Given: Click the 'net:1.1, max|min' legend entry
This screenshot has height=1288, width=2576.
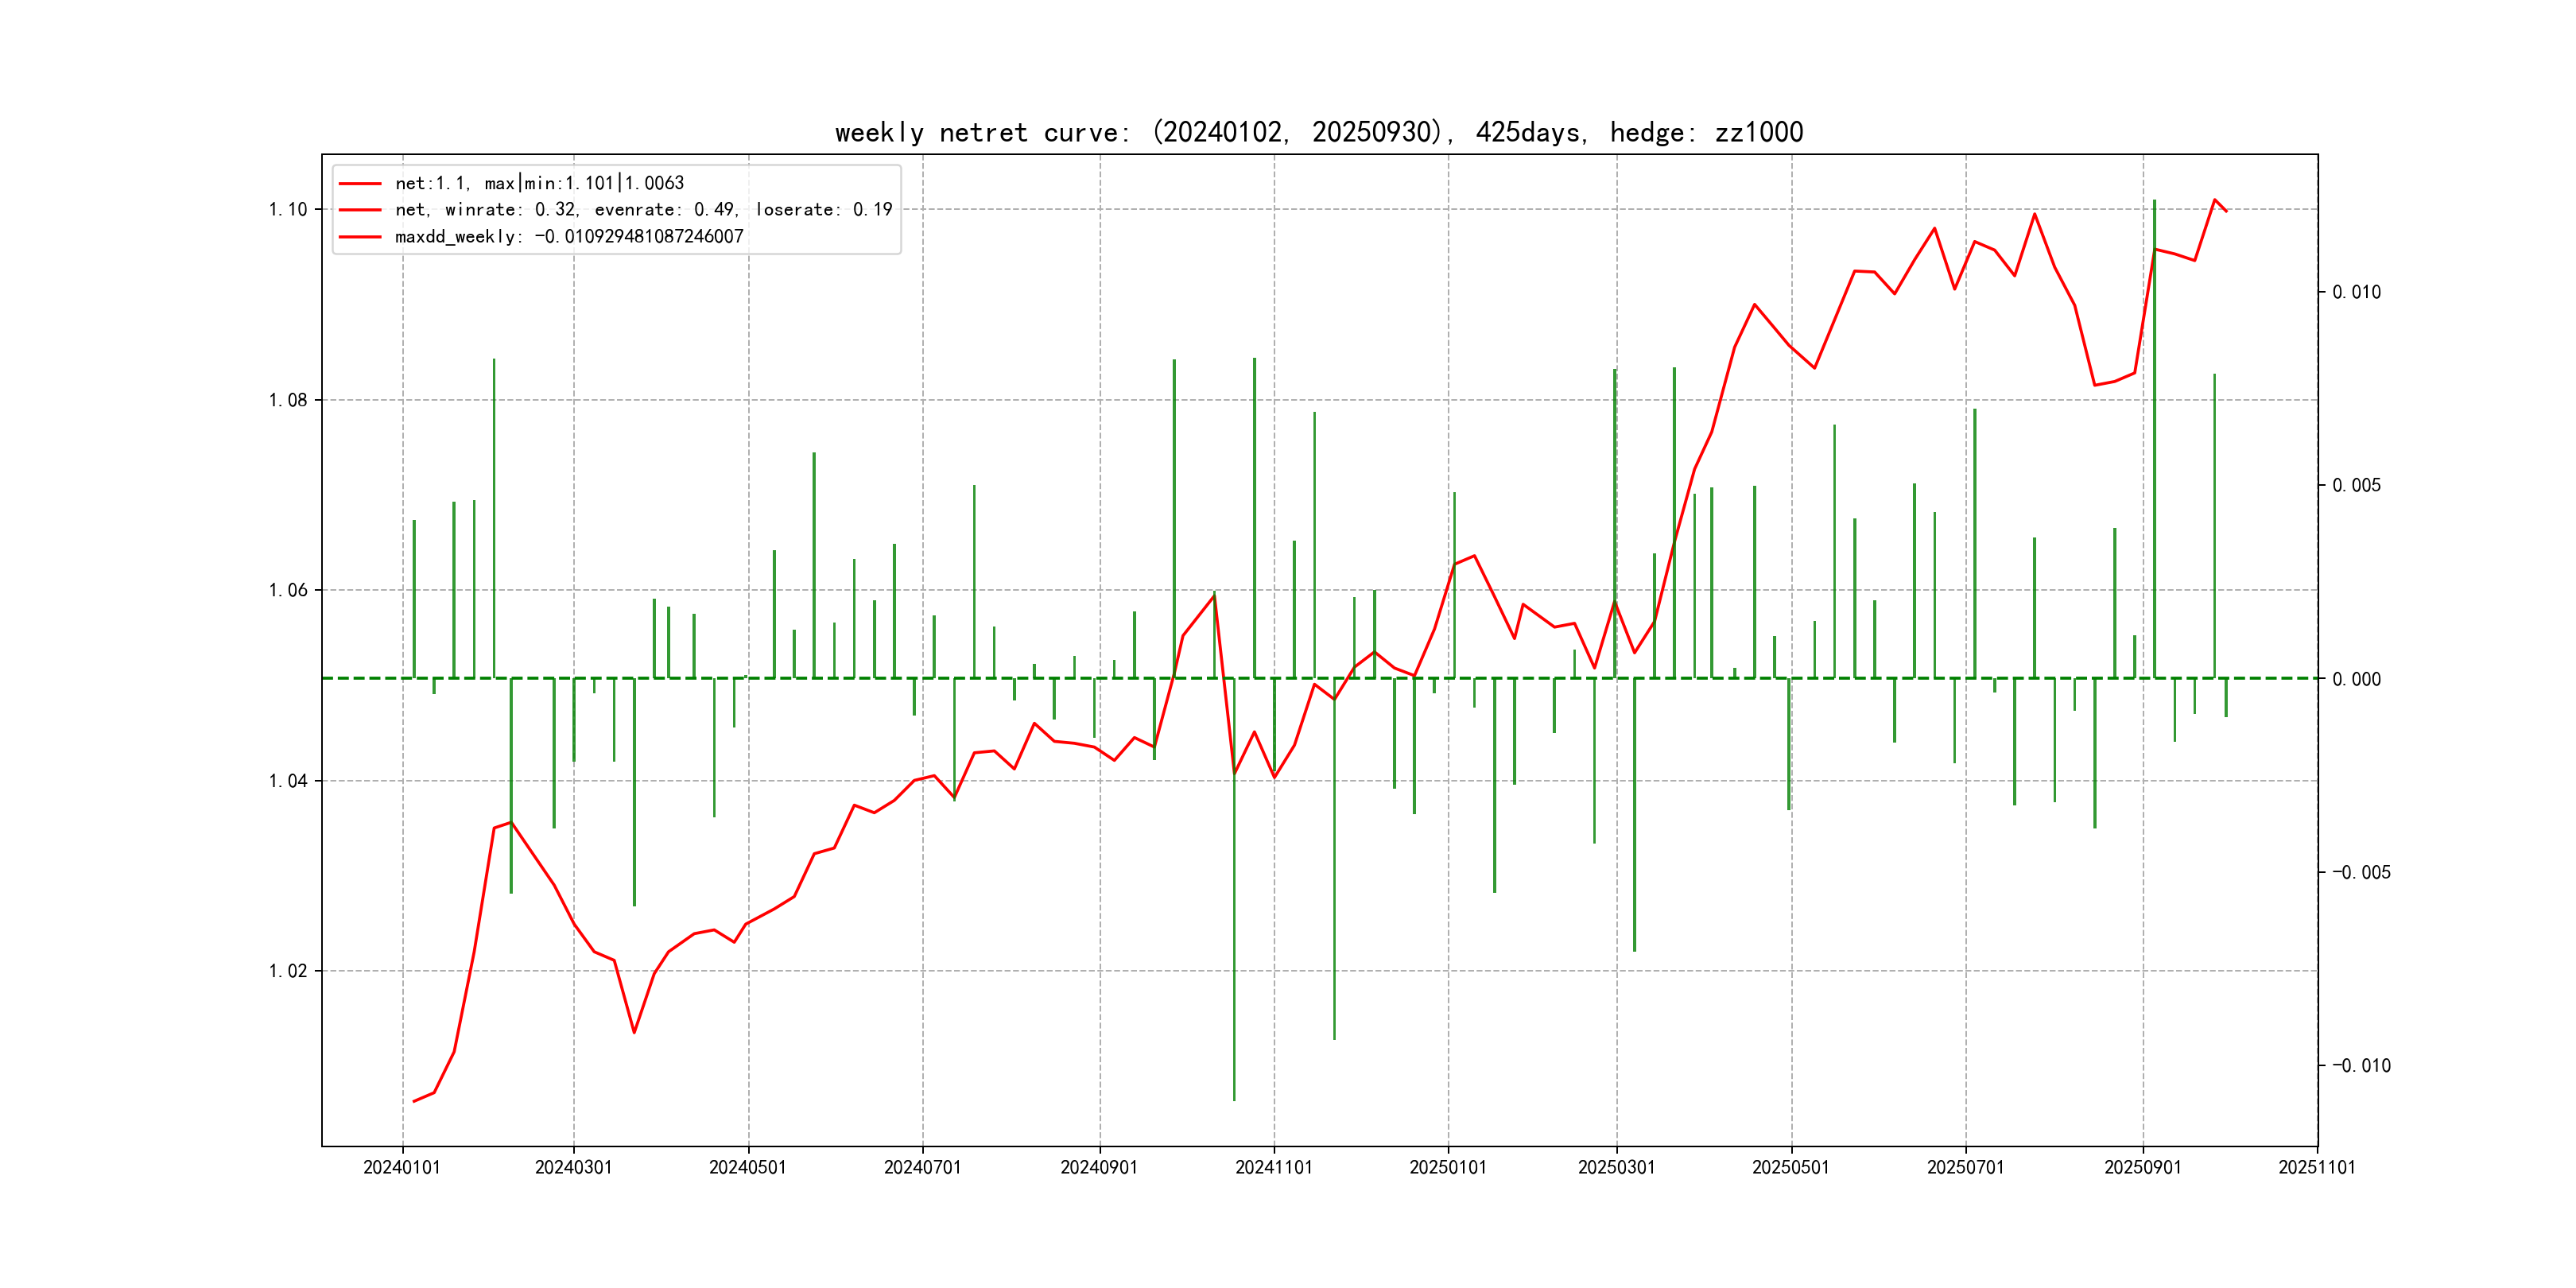Looking at the screenshot, I should coord(539,183).
